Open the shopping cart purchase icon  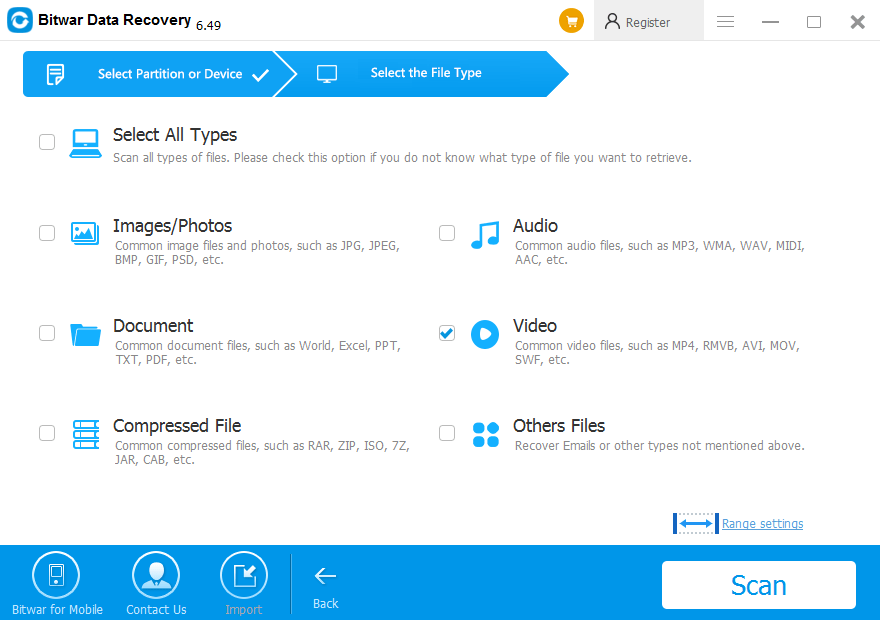pyautogui.click(x=571, y=21)
